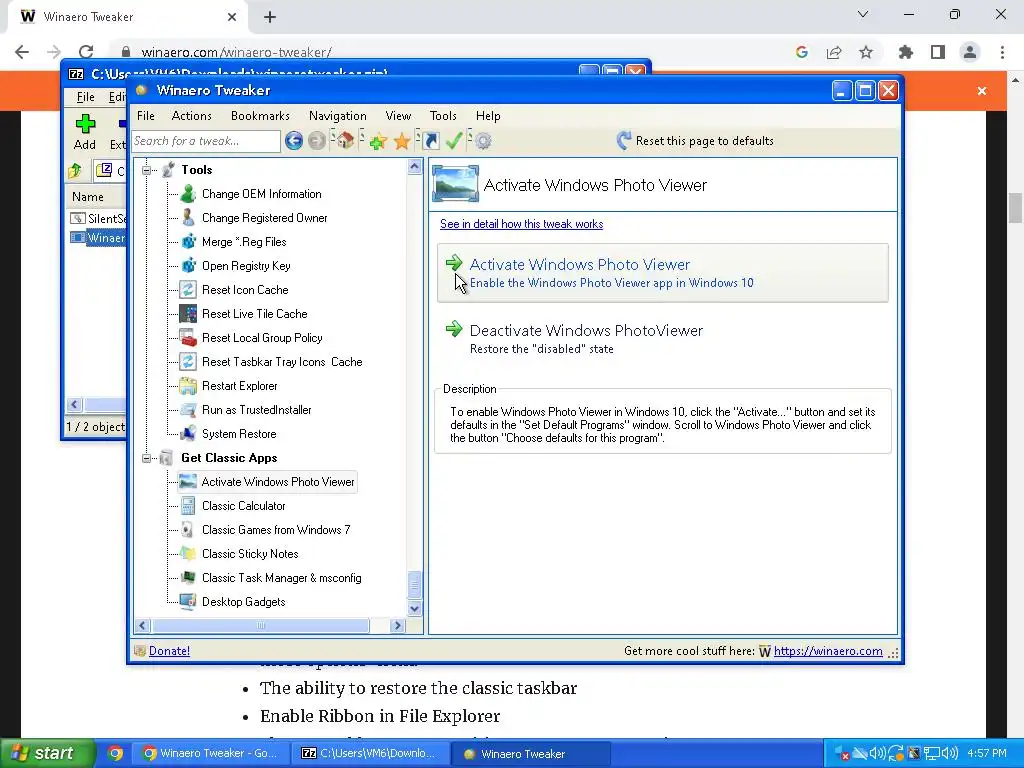1024x768 pixels.
Task: Click Activate Windows Photo Viewer action button
Action: (662, 273)
